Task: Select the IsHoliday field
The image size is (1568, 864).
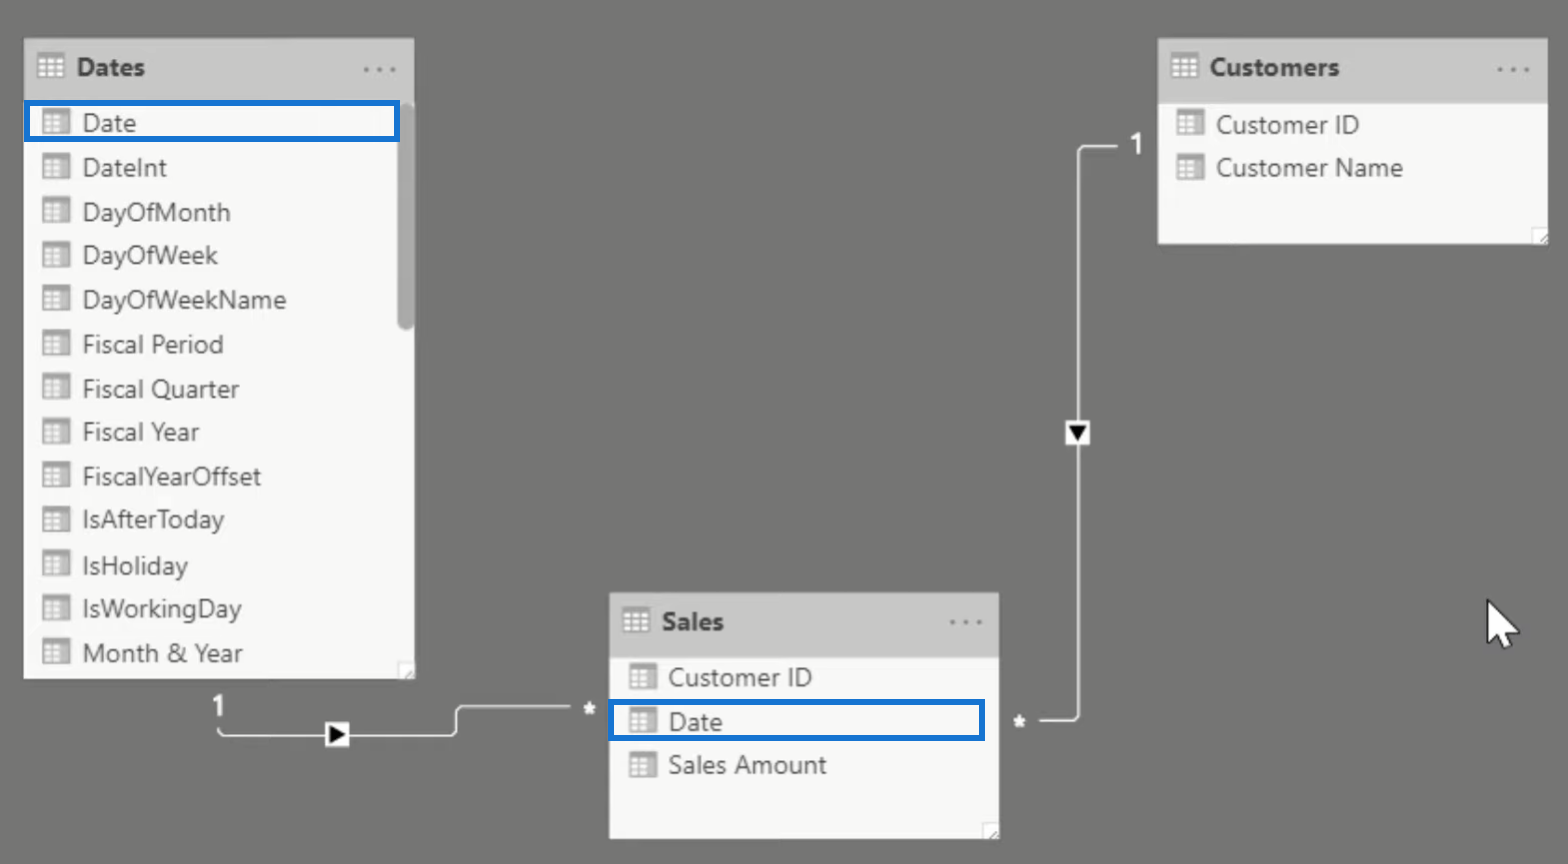Action: click(210, 565)
